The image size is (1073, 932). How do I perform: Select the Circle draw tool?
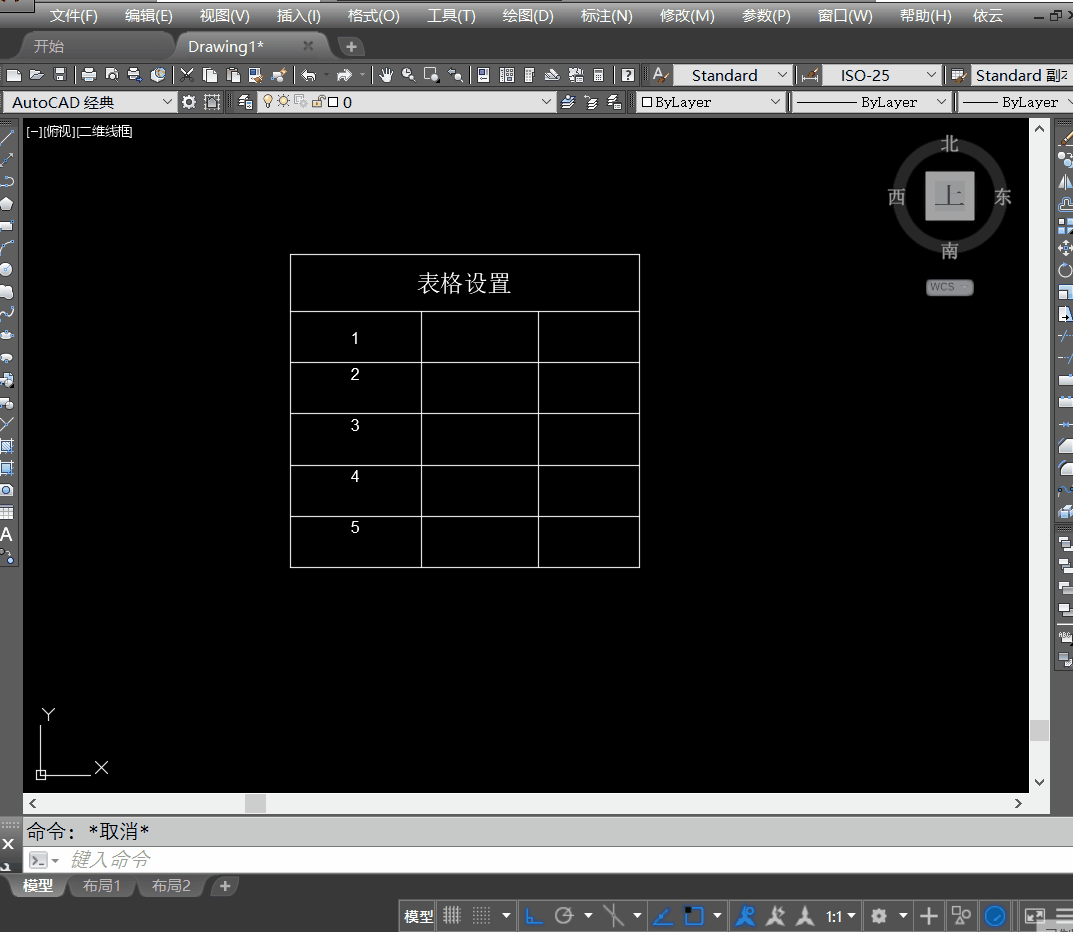7,270
